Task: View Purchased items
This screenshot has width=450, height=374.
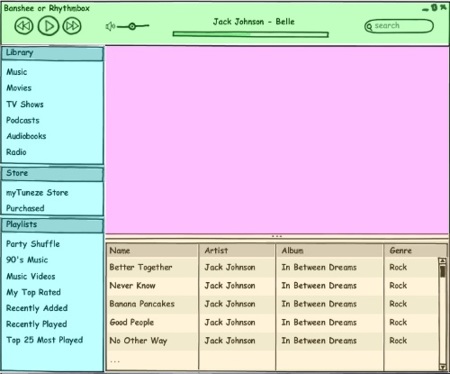Action: coord(25,208)
